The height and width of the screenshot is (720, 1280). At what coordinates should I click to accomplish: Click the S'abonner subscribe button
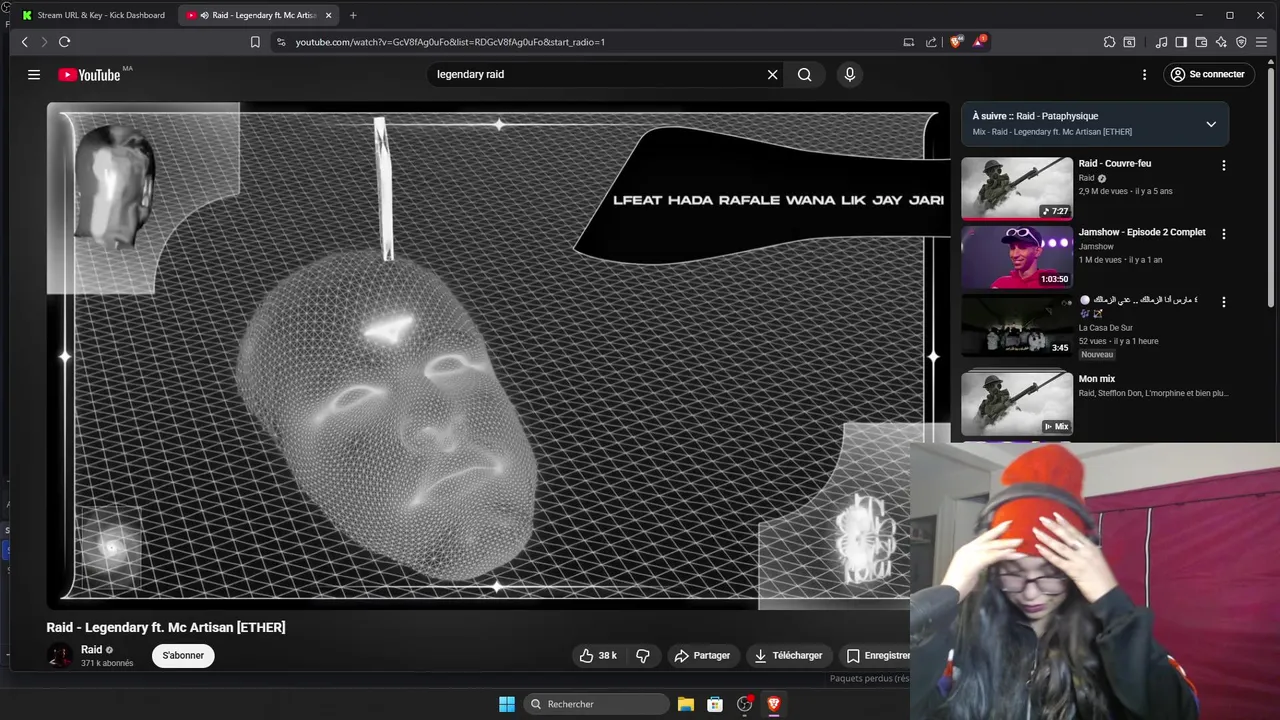pyautogui.click(x=183, y=656)
